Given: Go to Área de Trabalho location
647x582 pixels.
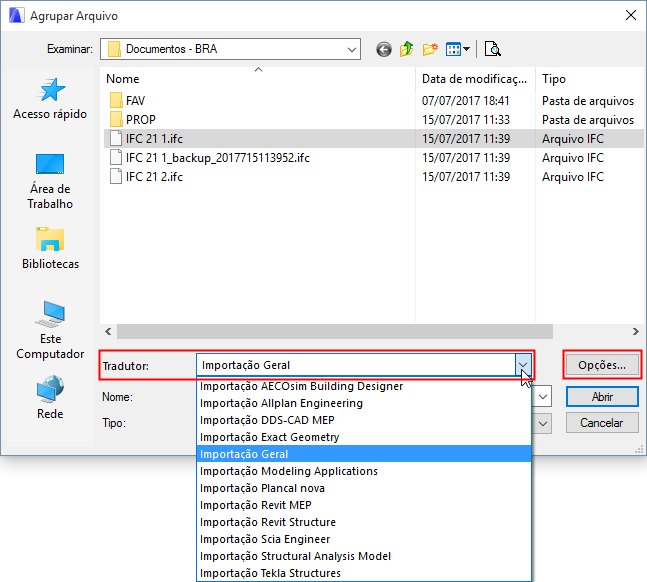Looking at the screenshot, I should click(x=50, y=181).
